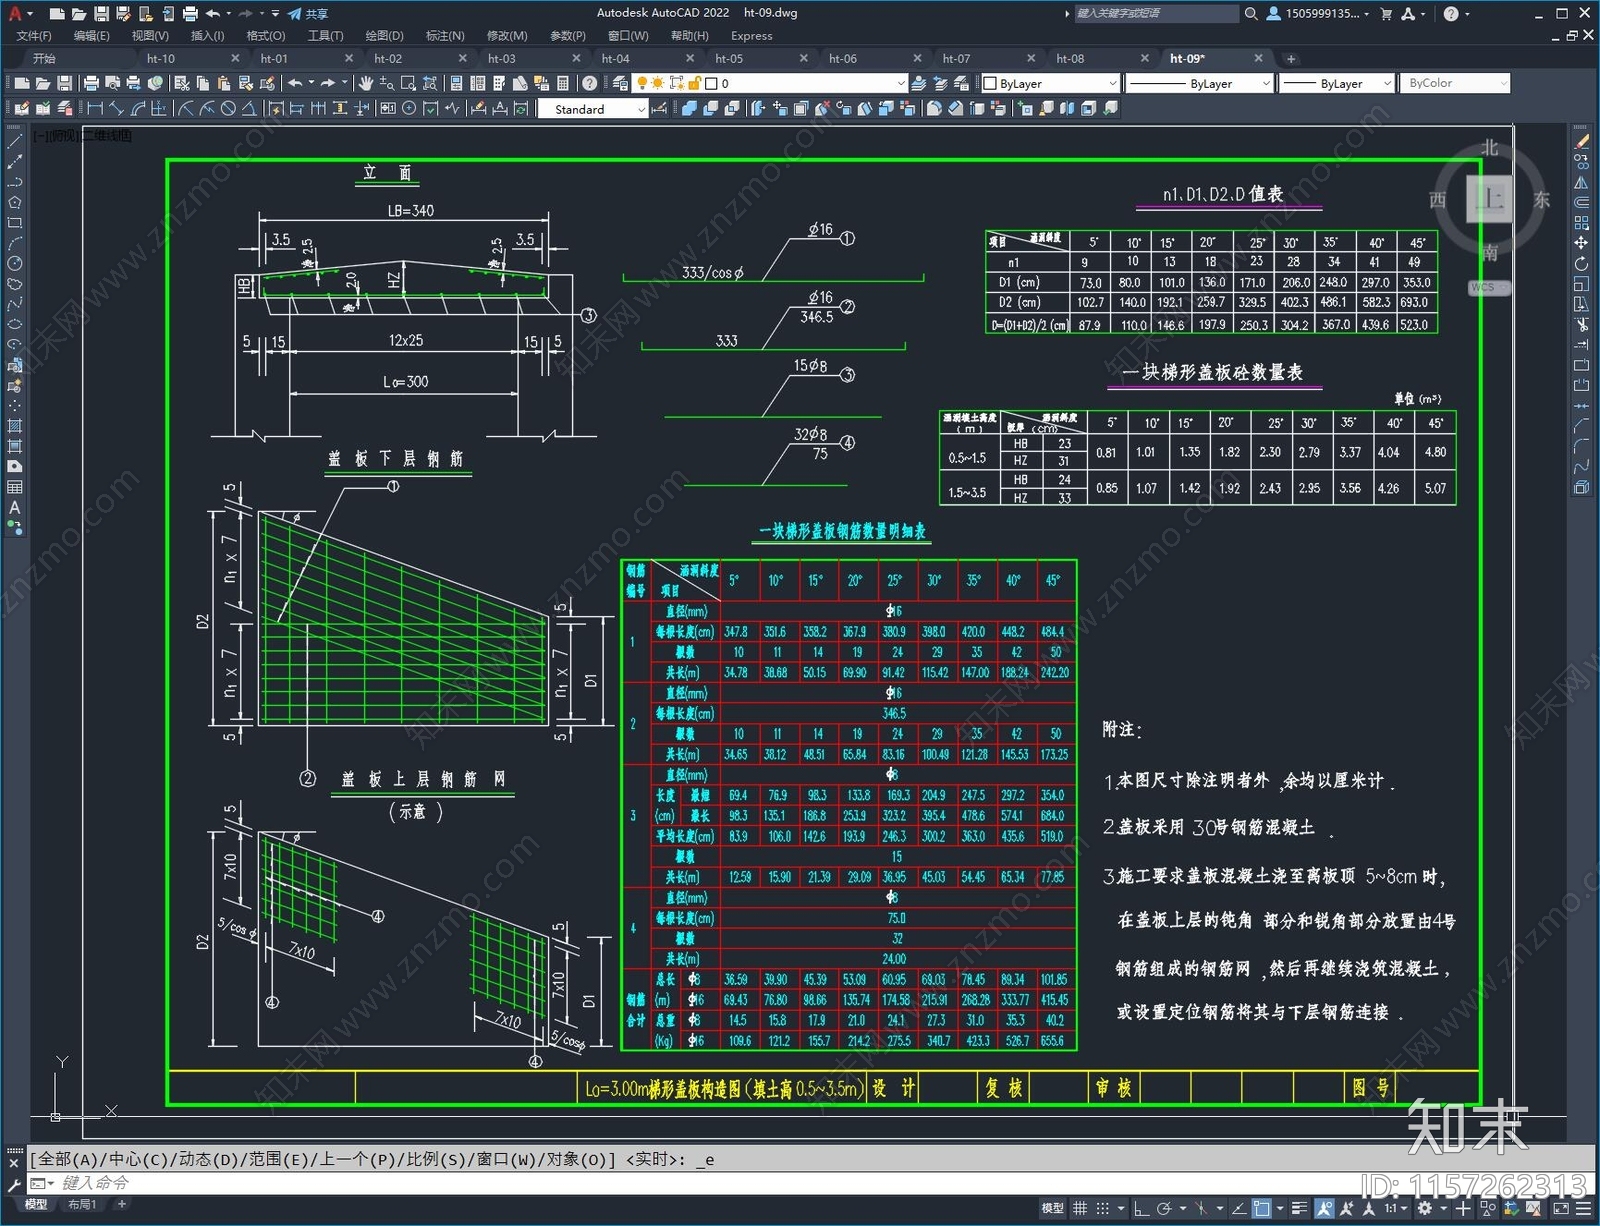Click the ViewCube 上 top face
Viewport: 1600px width, 1226px height.
pos(1490,198)
